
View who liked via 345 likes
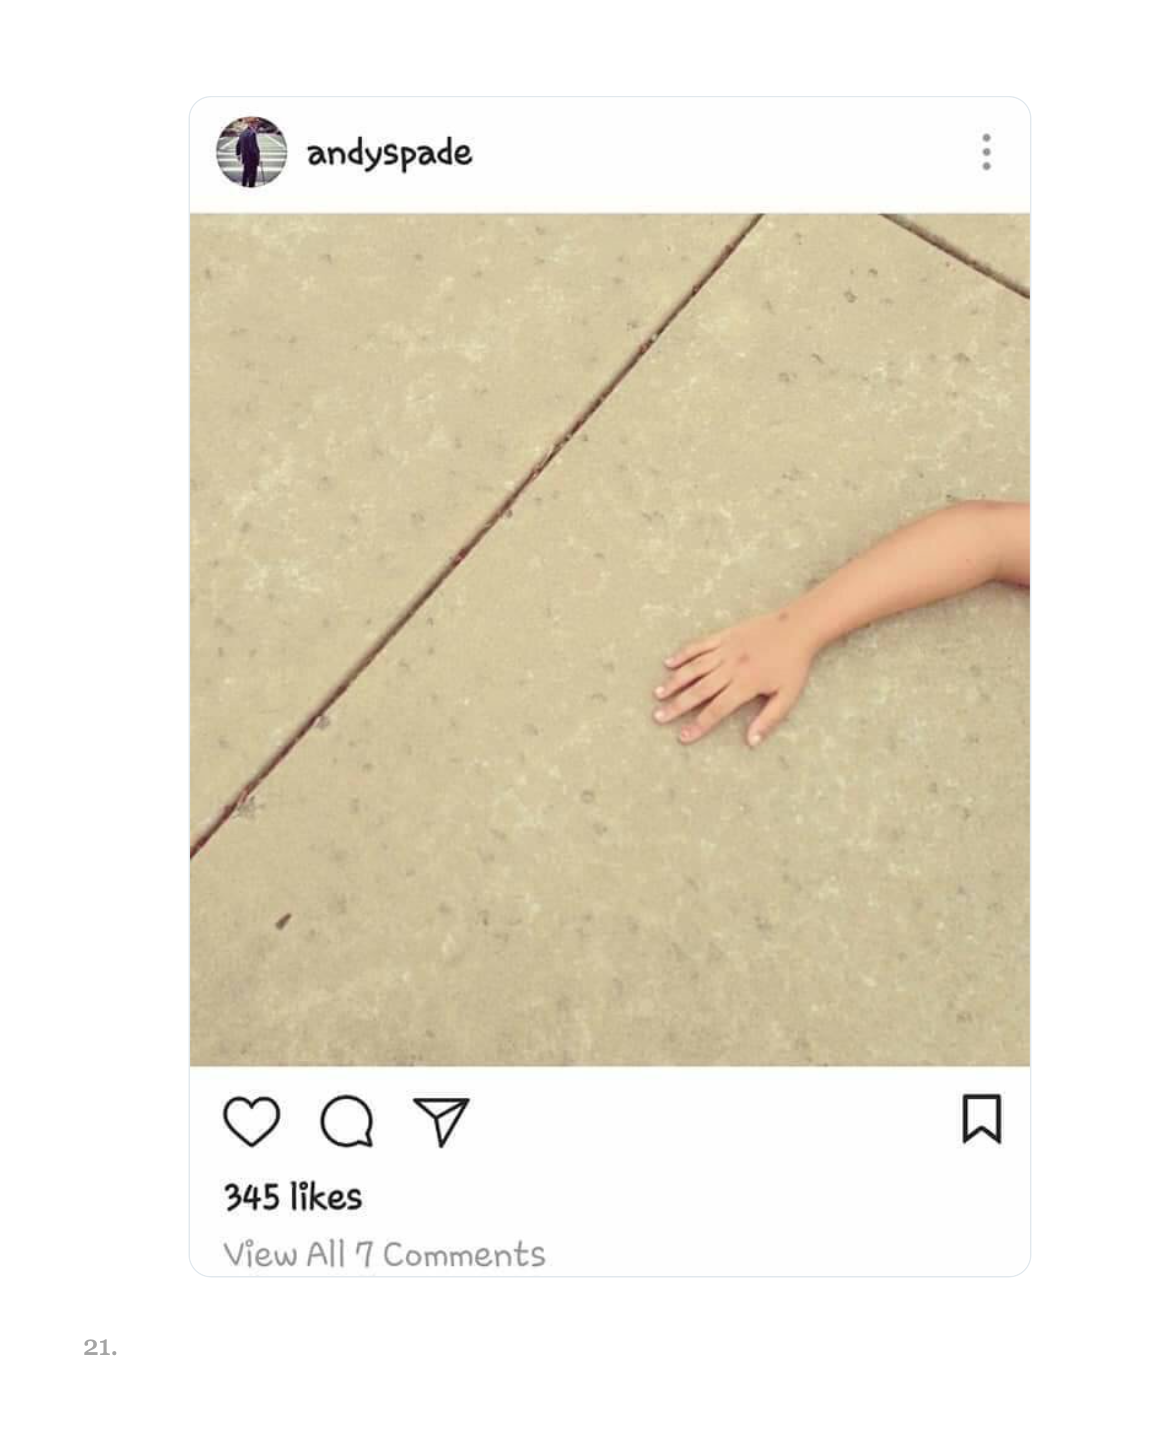tap(293, 1196)
